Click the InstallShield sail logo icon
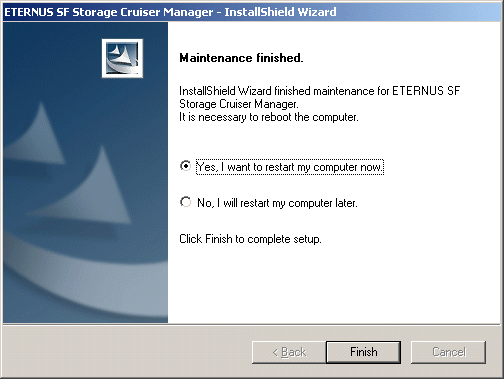The image size is (504, 379). click(122, 58)
